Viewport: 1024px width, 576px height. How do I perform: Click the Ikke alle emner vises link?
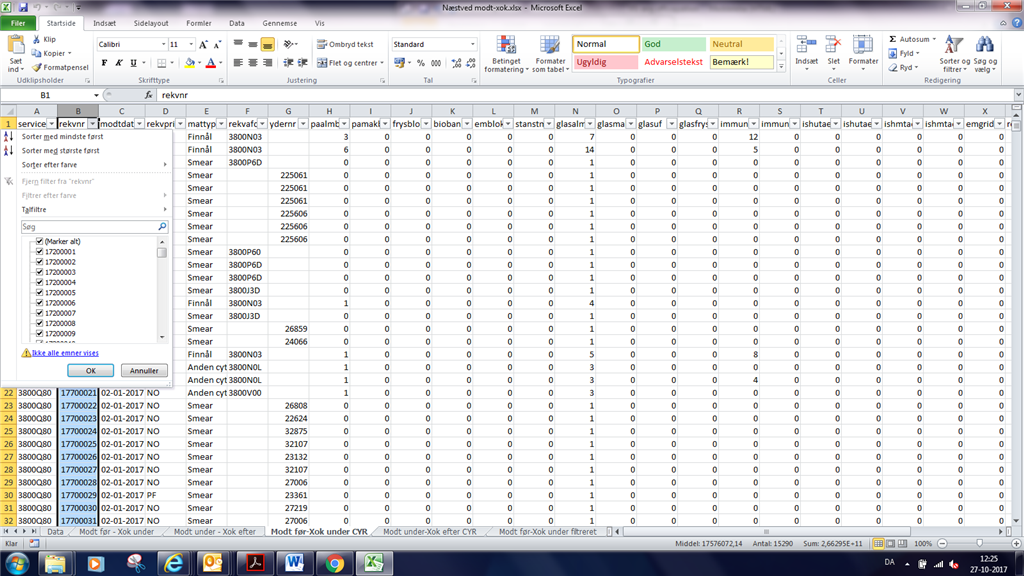(x=65, y=353)
